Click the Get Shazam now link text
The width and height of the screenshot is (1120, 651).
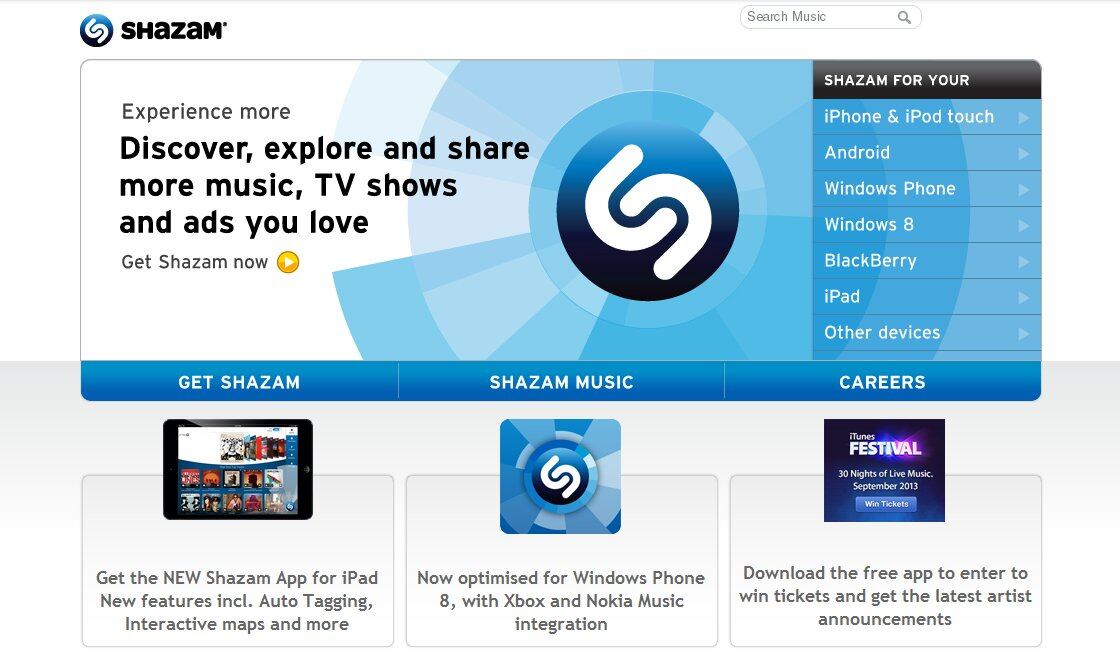(194, 262)
